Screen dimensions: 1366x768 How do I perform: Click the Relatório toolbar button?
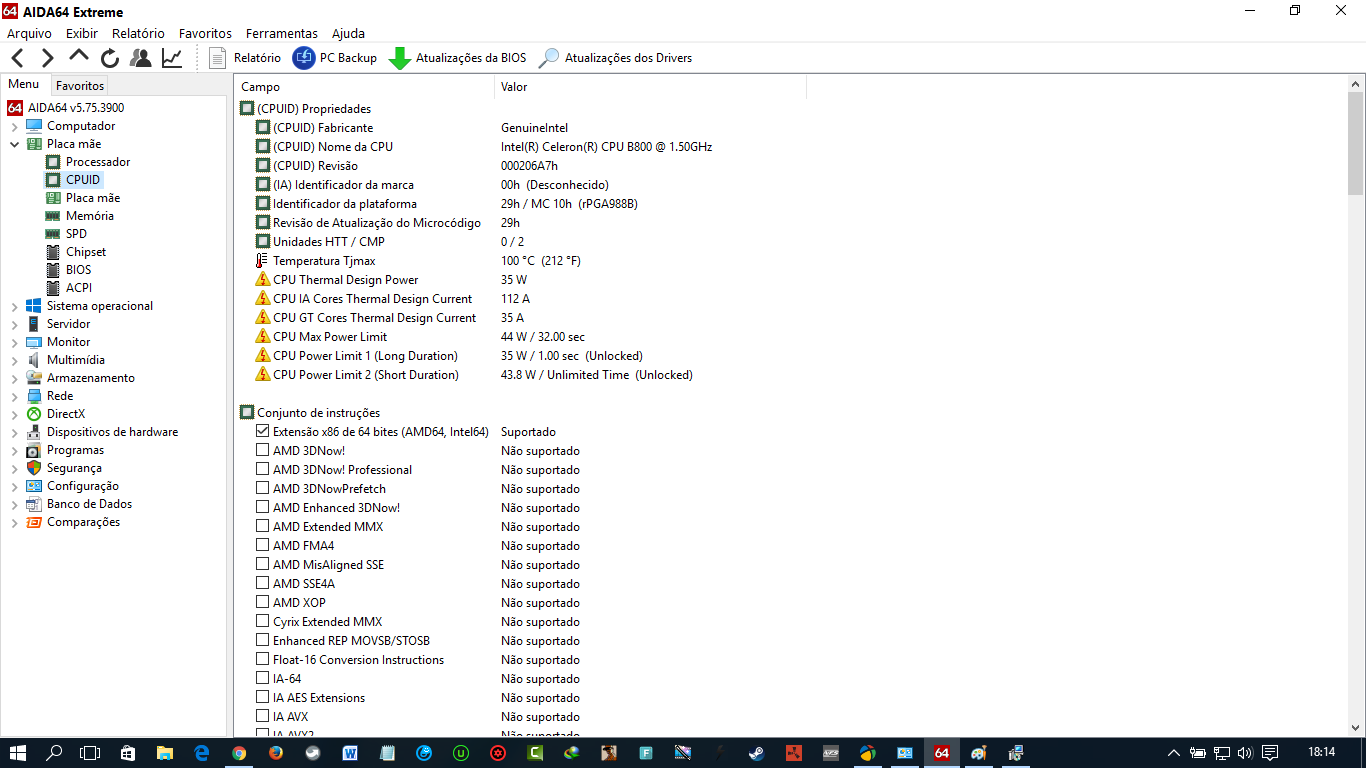(x=245, y=58)
